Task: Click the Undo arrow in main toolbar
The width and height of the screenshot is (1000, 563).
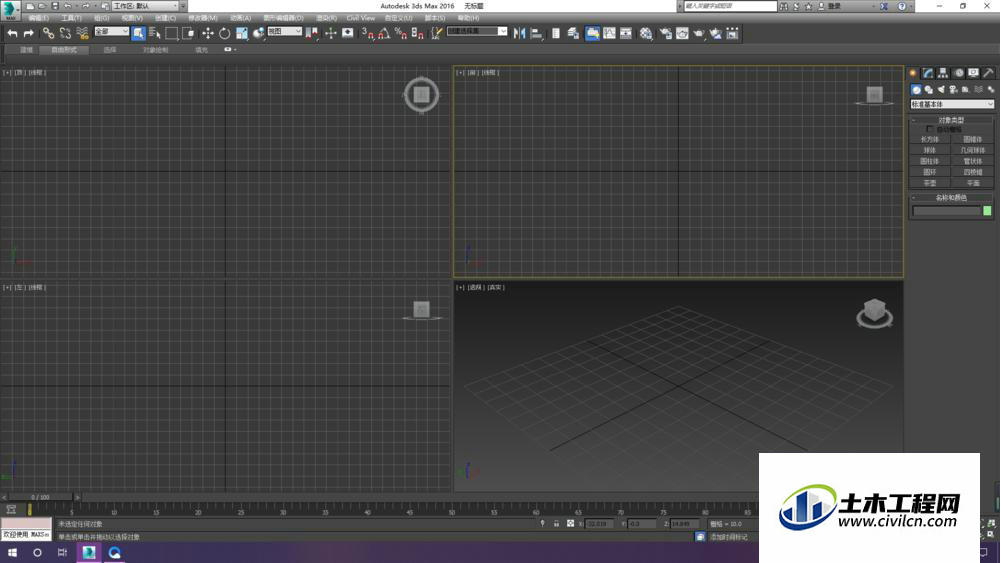Action: pyautogui.click(x=12, y=33)
